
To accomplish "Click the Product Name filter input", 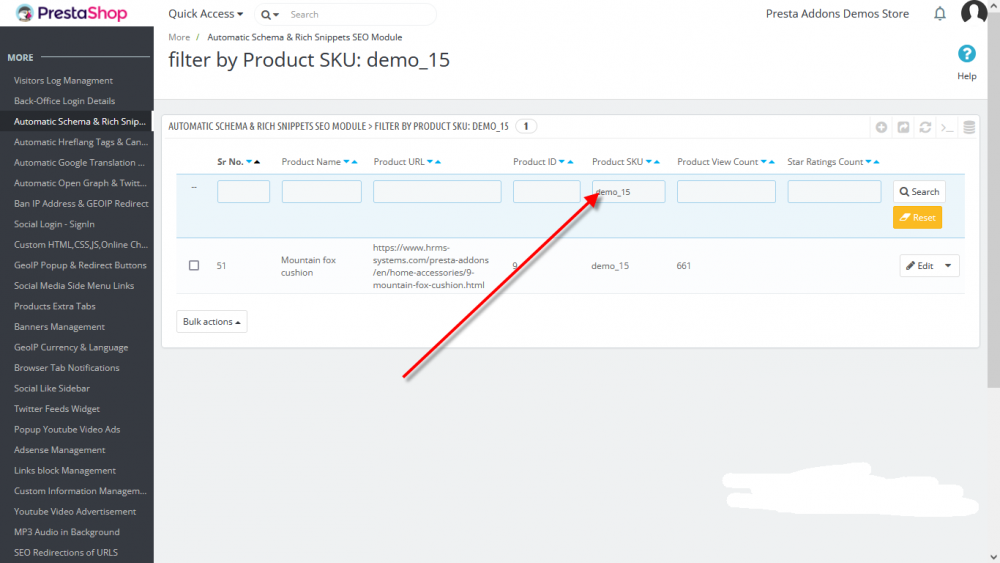I will pos(321,191).
